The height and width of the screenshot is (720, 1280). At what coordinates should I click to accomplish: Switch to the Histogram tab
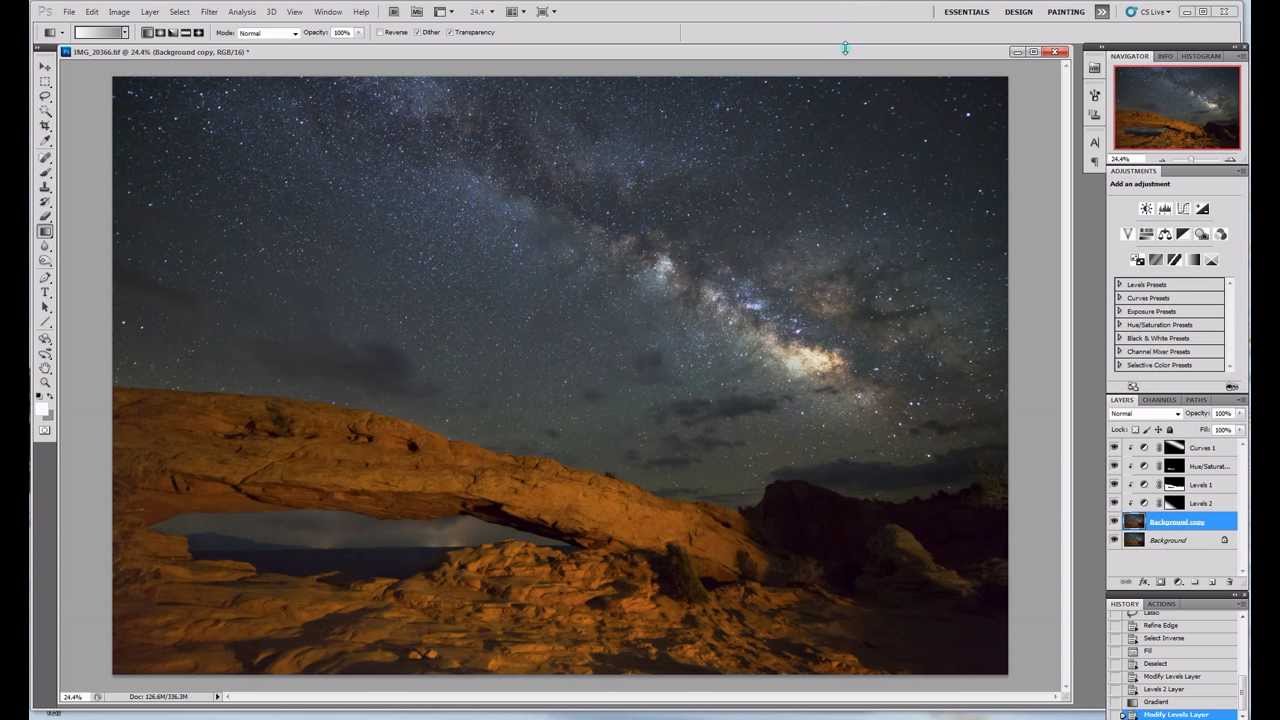click(1201, 56)
